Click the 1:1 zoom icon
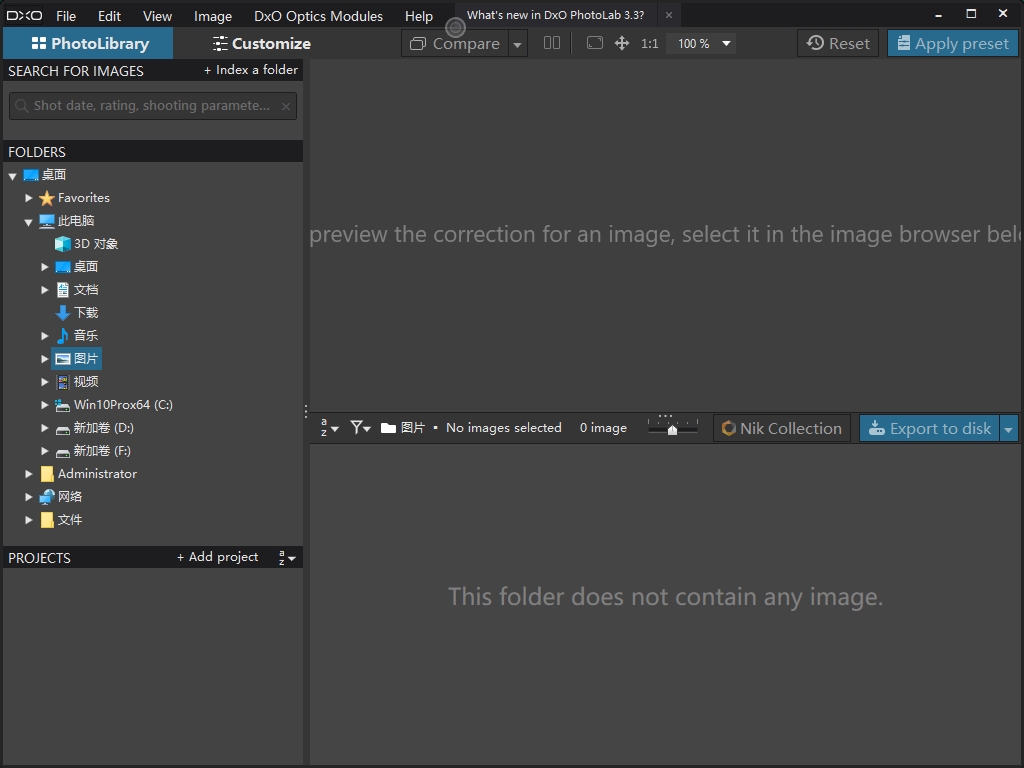The width and height of the screenshot is (1024, 768). pos(650,44)
